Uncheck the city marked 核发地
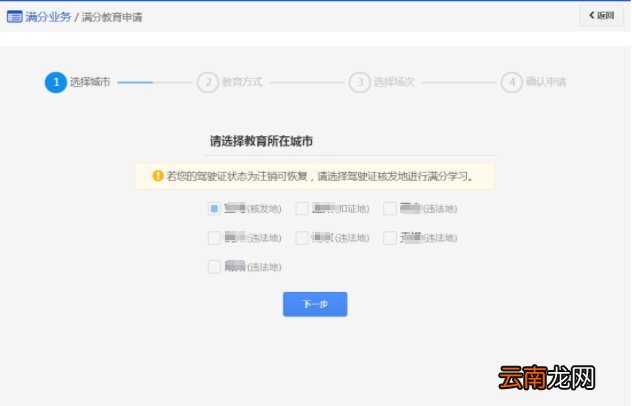The height and width of the screenshot is (406, 632). tap(214, 208)
